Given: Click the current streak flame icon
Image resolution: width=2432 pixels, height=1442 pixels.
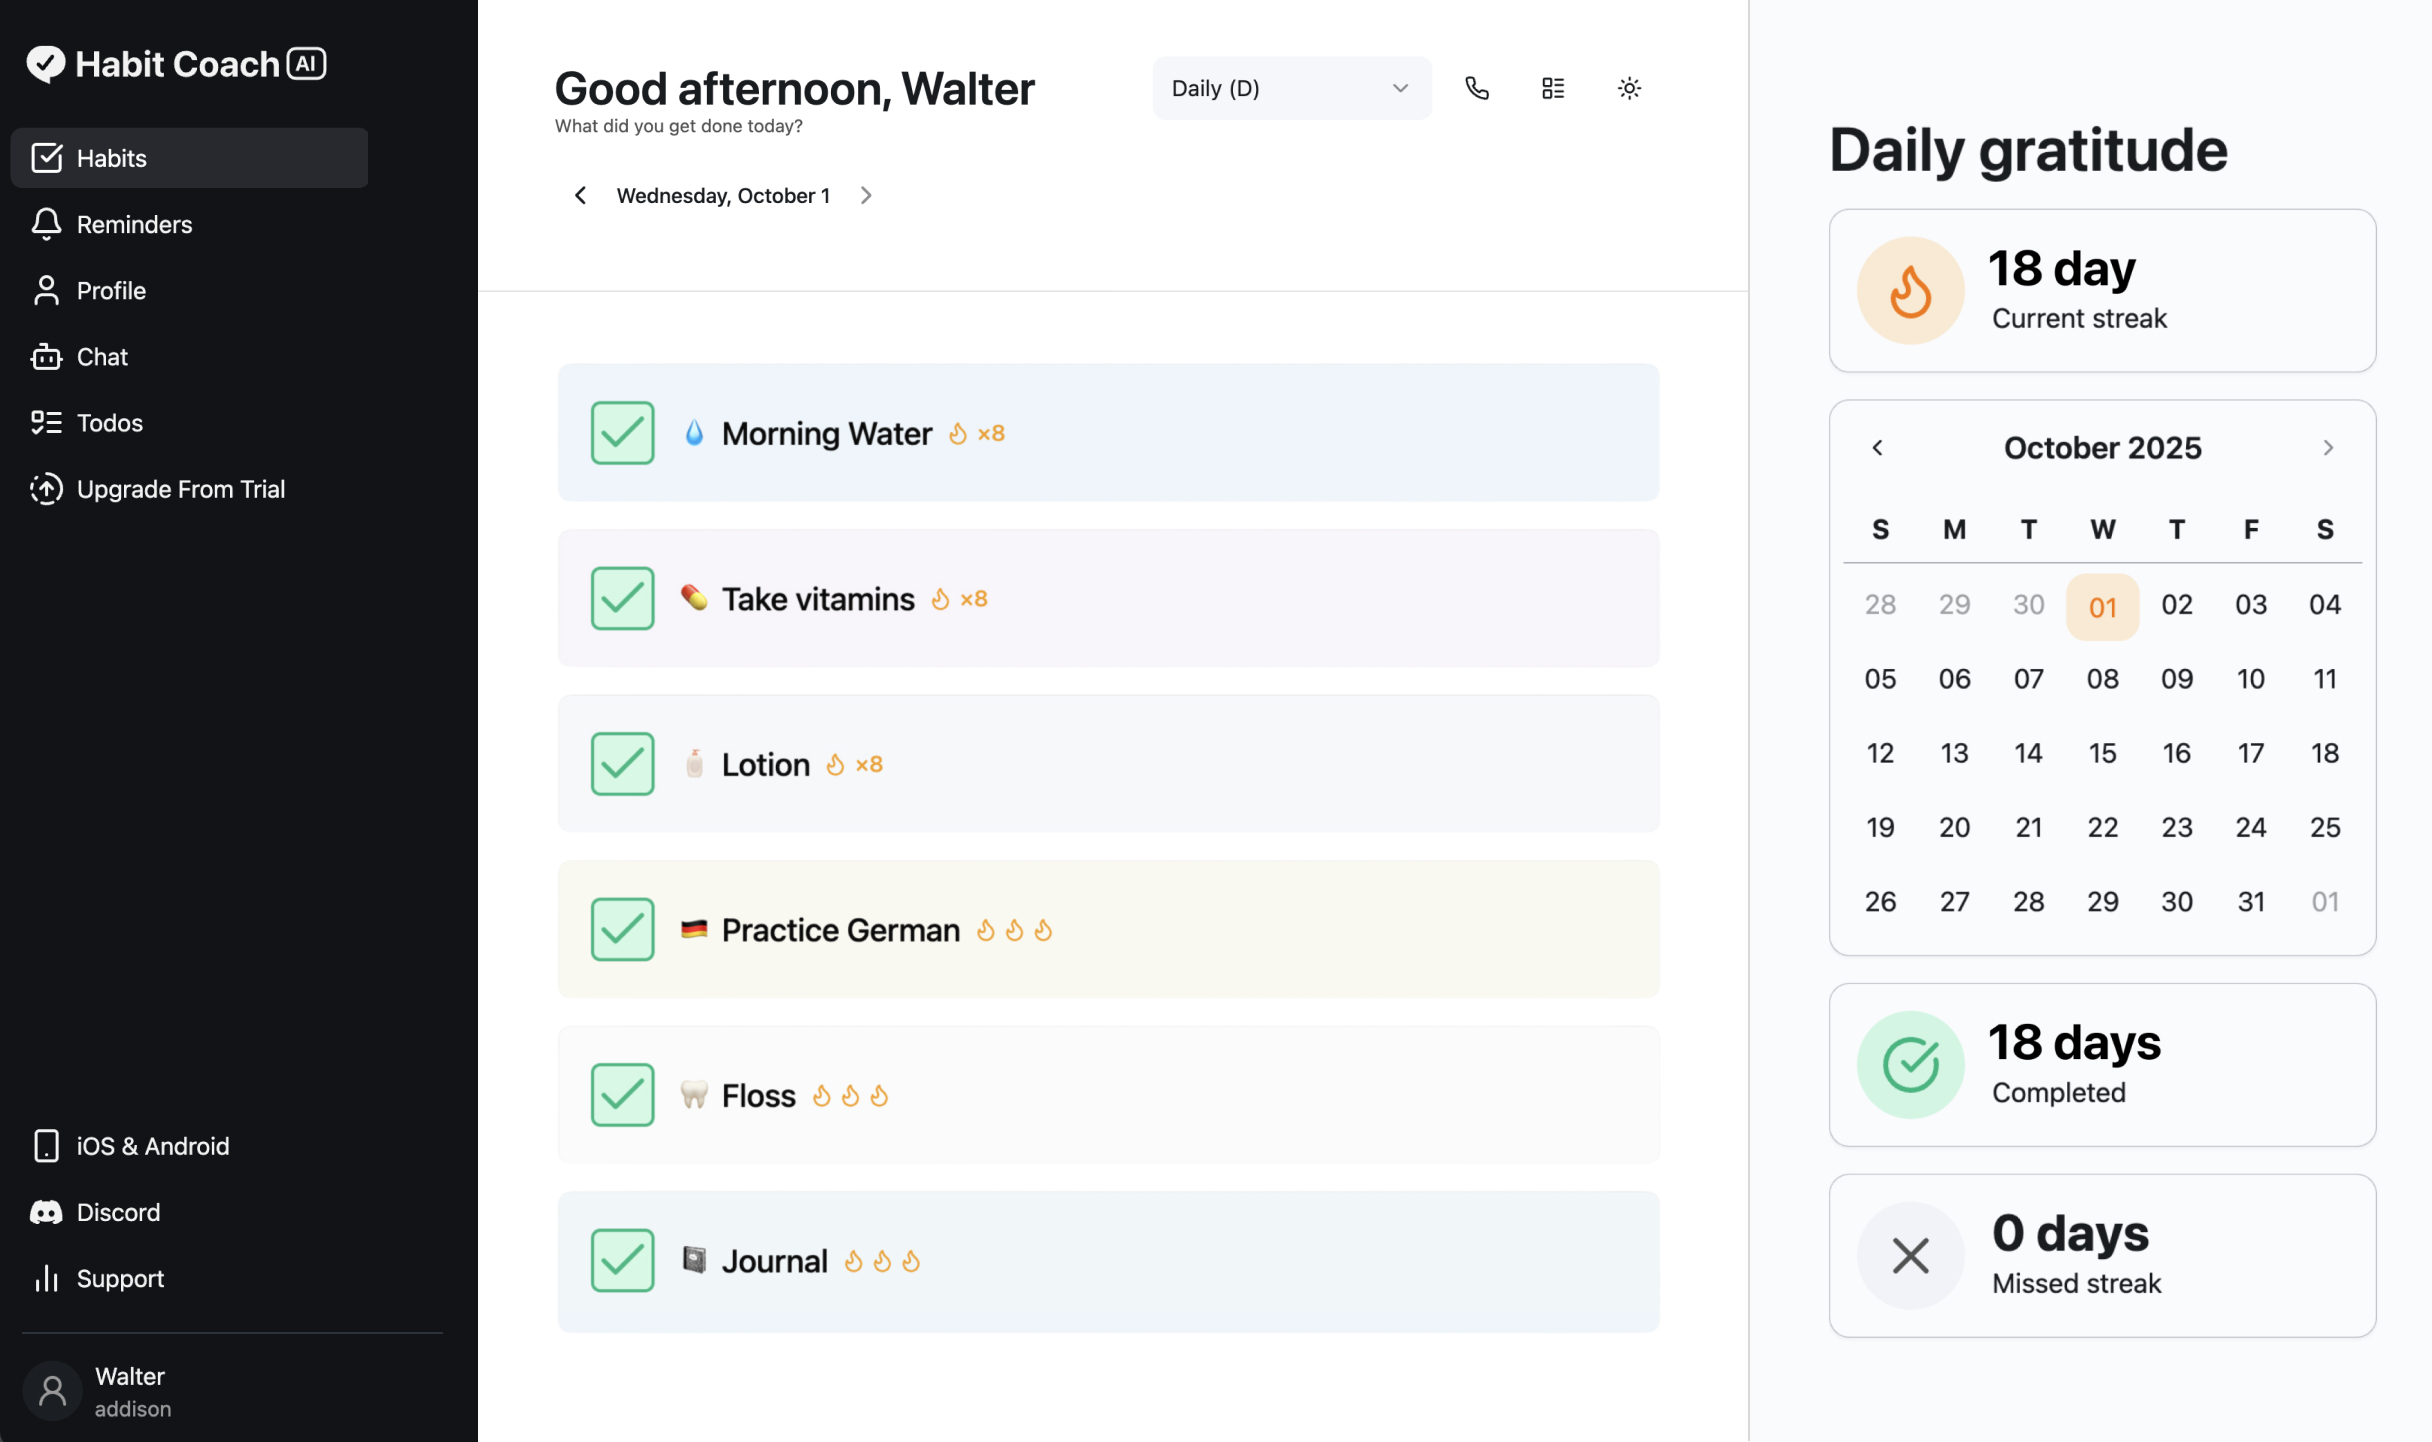Looking at the screenshot, I should (1910, 291).
